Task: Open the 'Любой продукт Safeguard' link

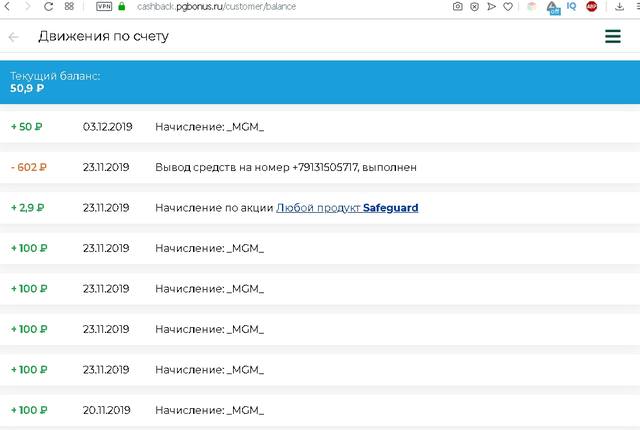Action: click(347, 208)
